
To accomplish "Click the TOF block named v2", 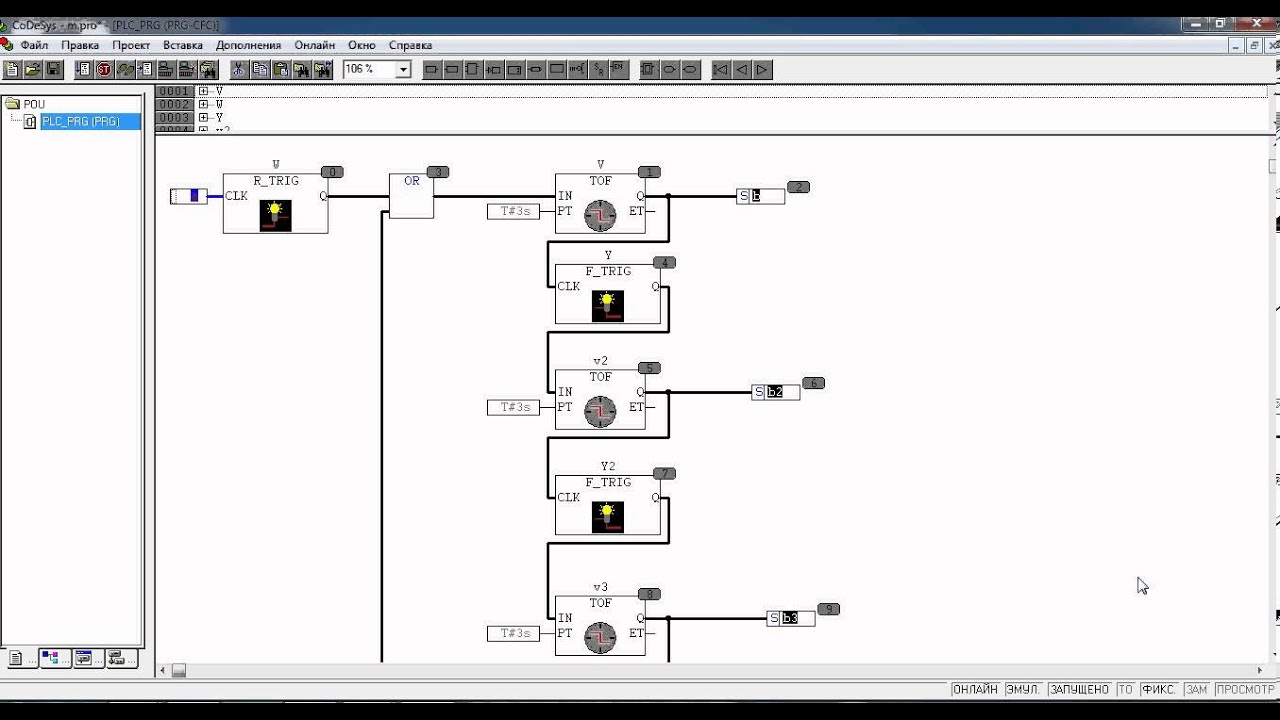I will click(600, 399).
